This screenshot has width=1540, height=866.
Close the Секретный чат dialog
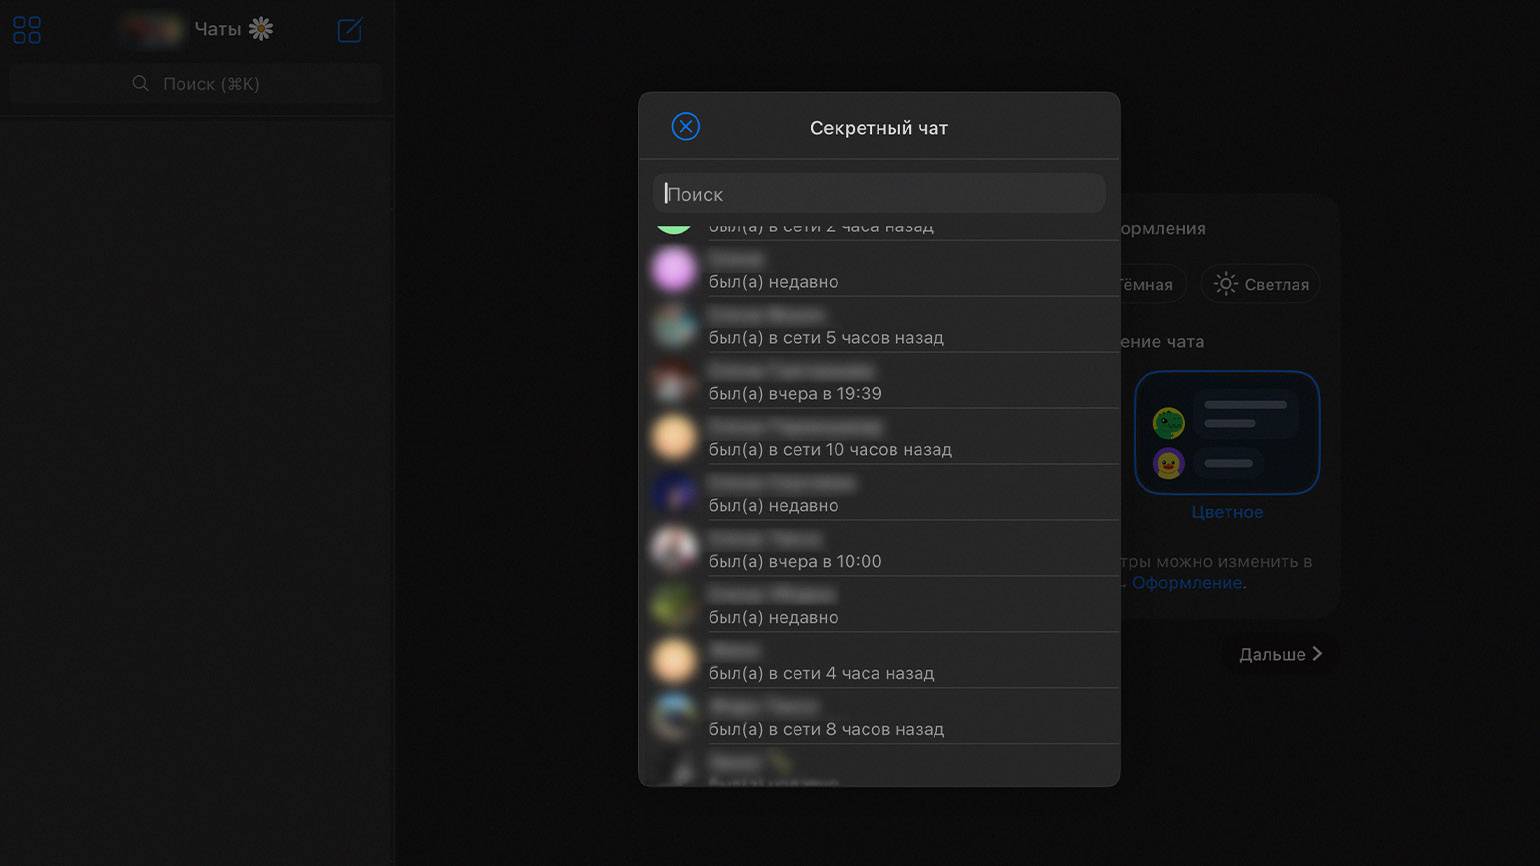[685, 126]
